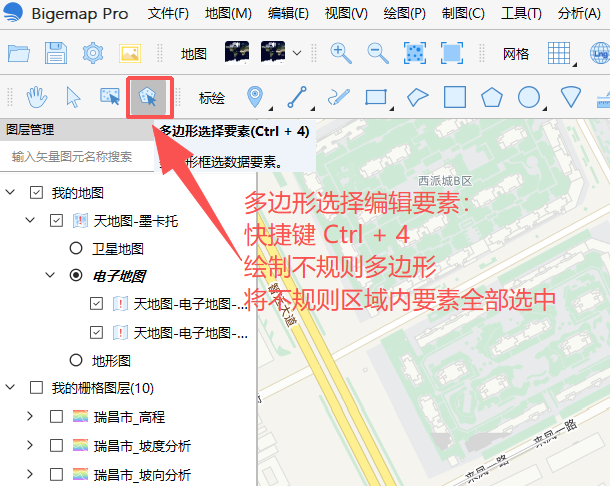Toggle the 天地图-墨卡托 checkbox

pos(56,221)
